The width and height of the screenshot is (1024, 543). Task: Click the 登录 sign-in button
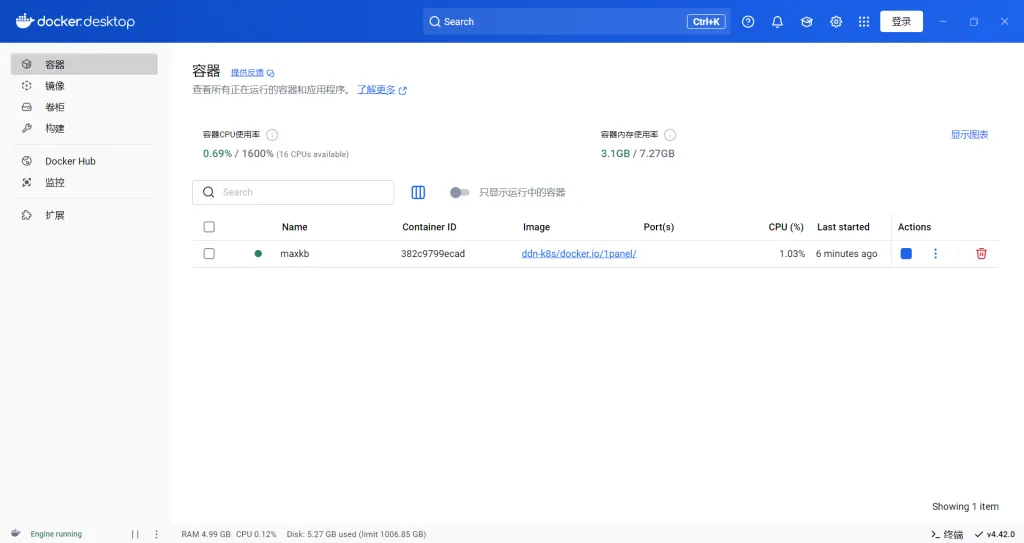(x=901, y=22)
